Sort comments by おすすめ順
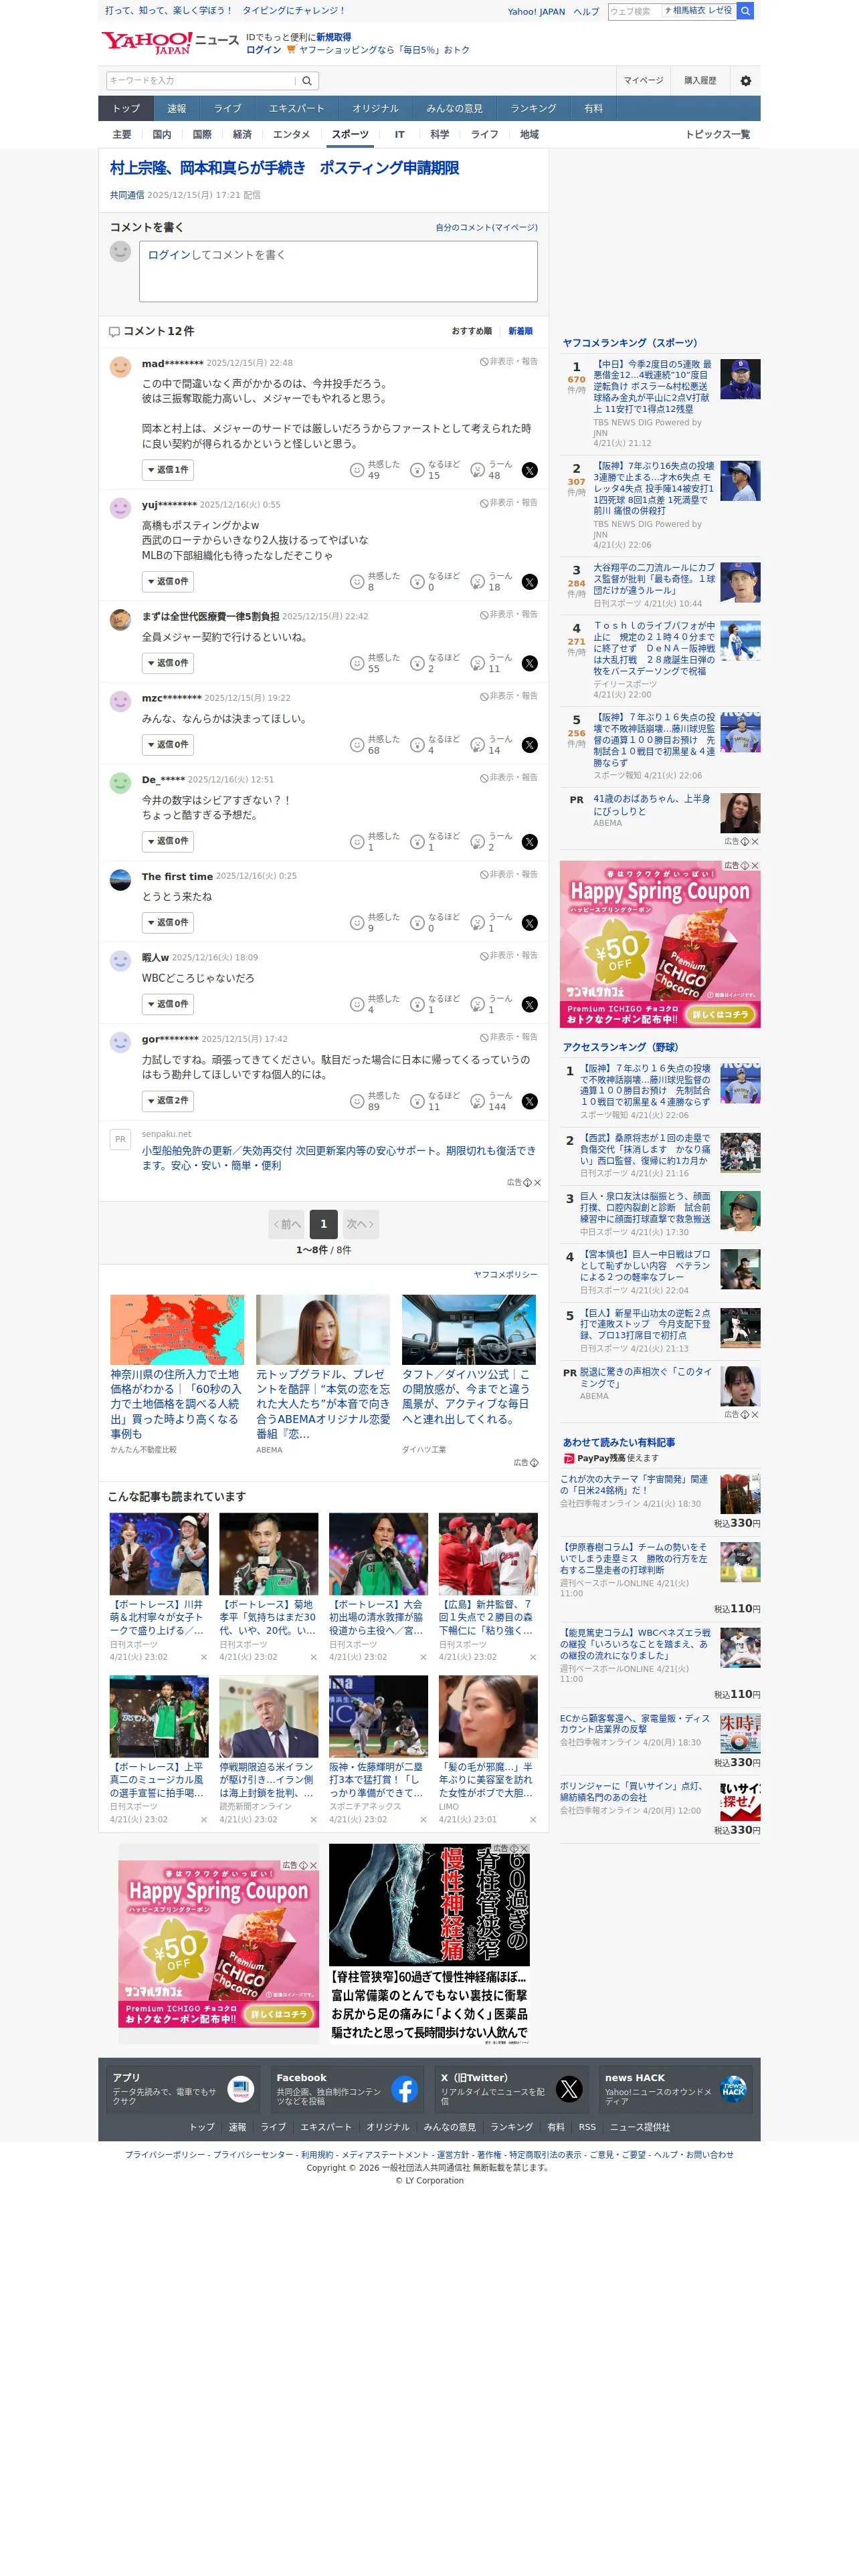Viewport: 859px width, 2576px height. point(471,331)
